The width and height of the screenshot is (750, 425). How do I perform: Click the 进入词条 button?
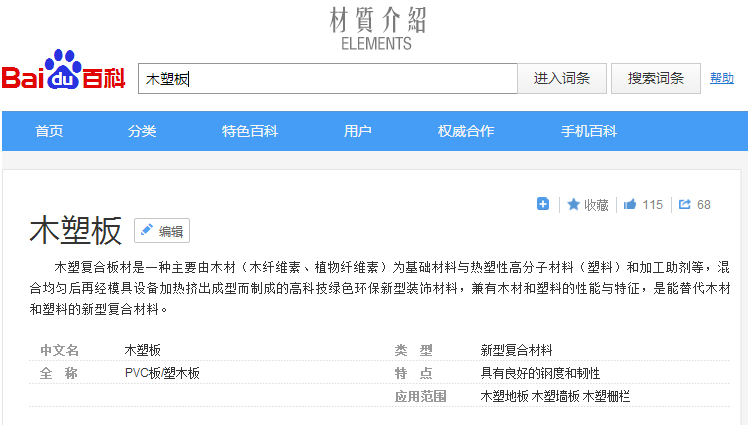(562, 78)
